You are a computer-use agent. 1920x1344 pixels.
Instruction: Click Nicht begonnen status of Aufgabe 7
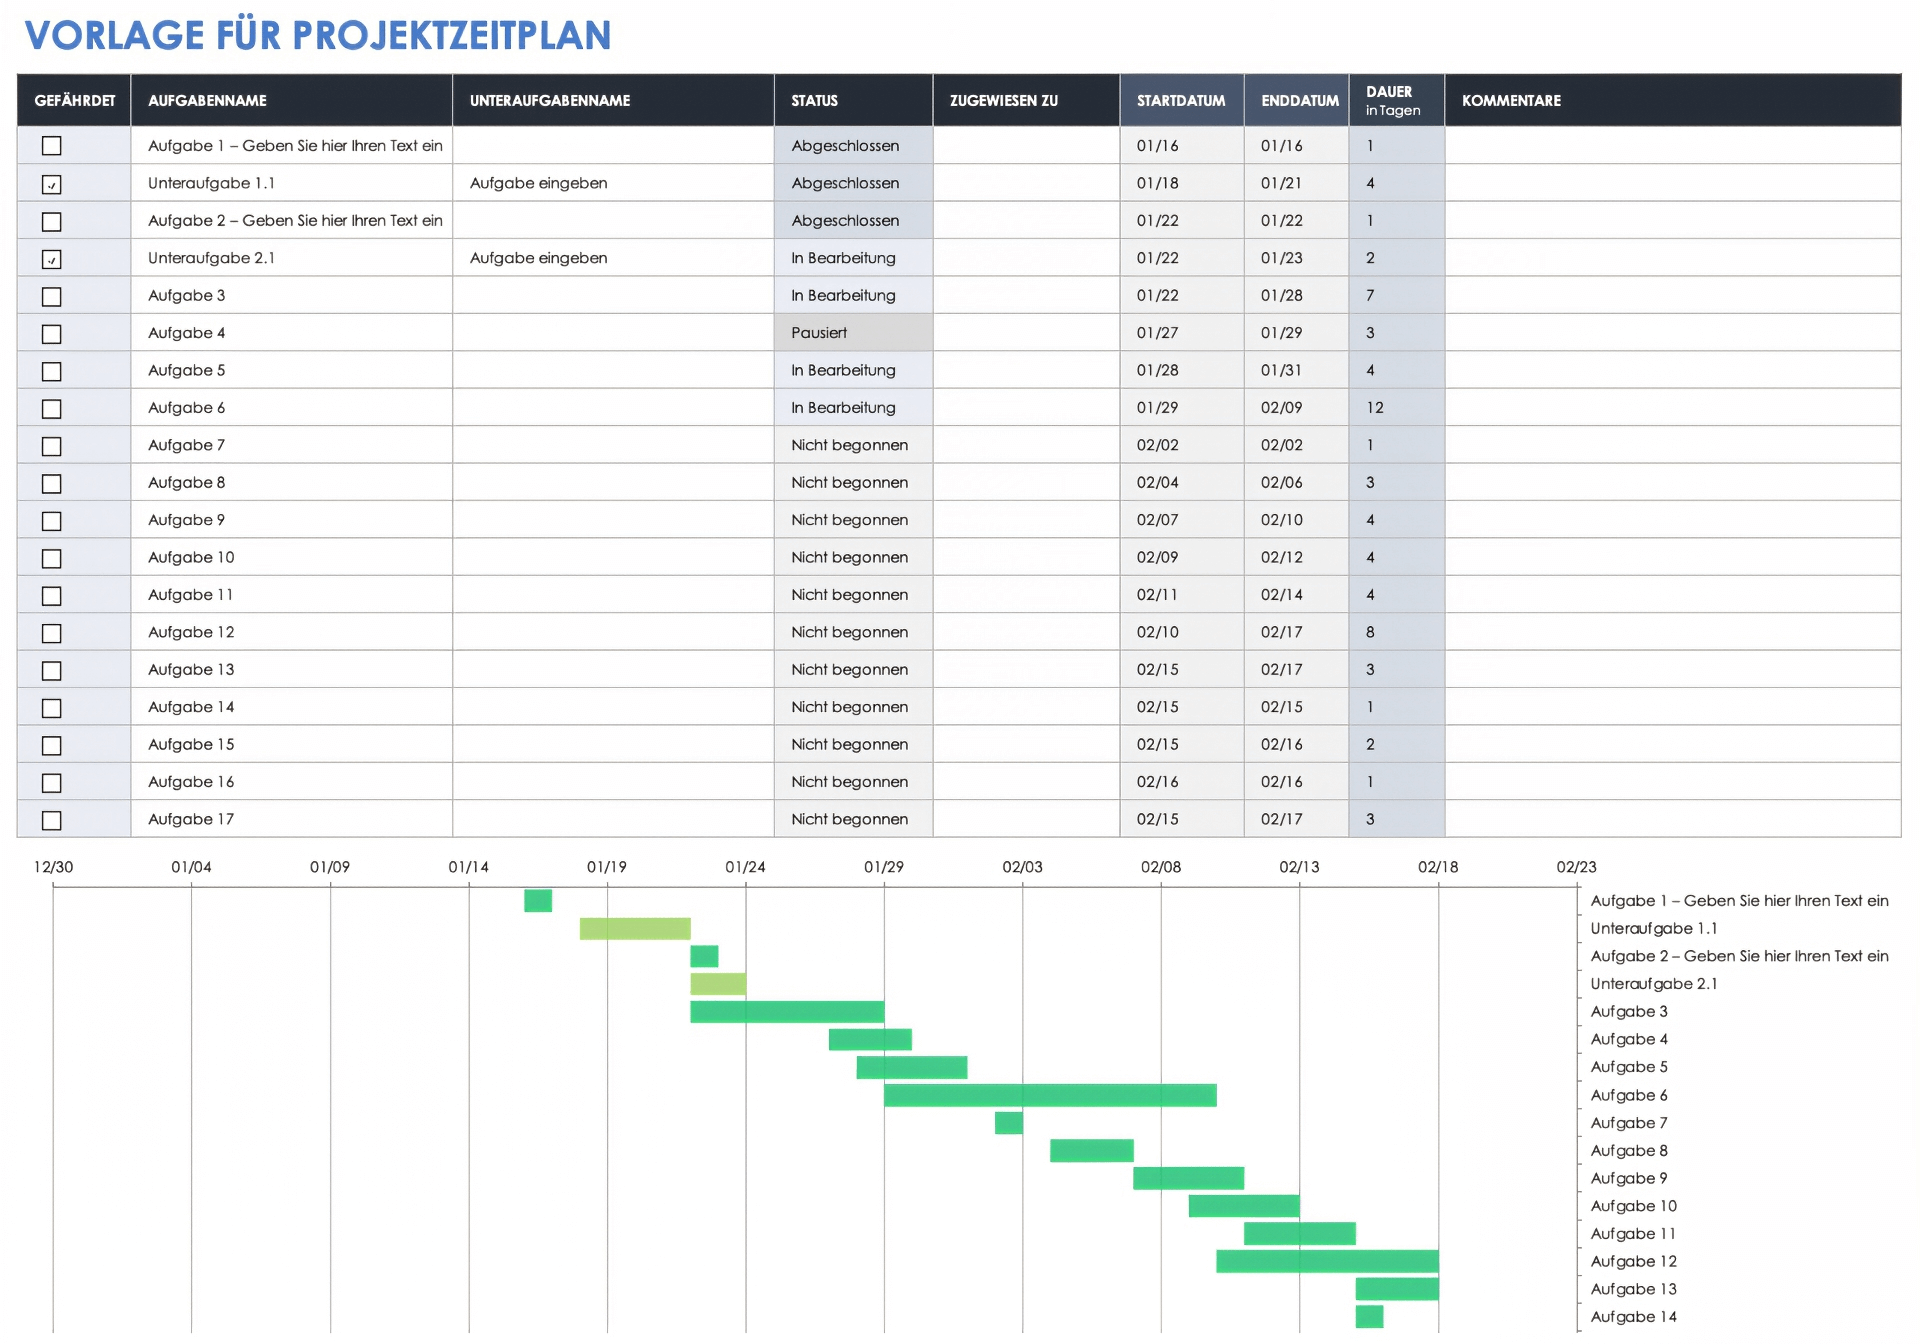(854, 445)
